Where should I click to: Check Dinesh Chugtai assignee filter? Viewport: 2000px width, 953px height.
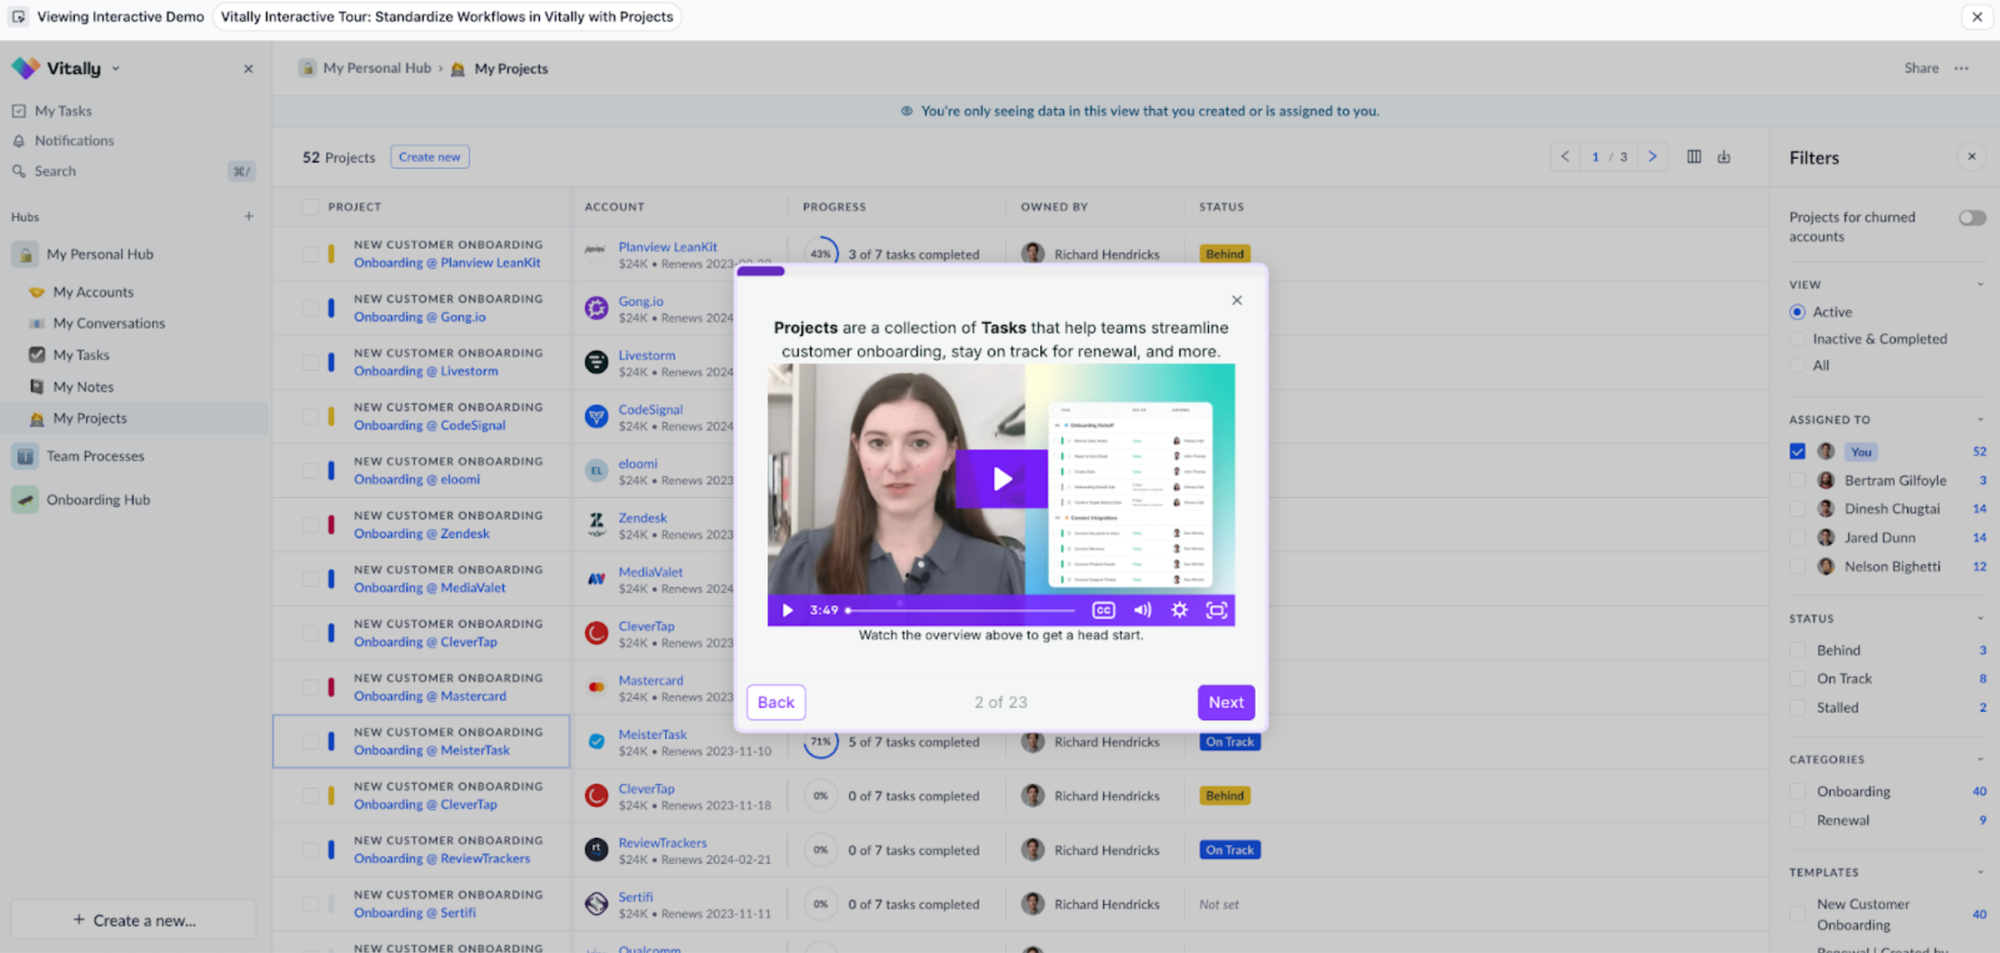point(1797,509)
